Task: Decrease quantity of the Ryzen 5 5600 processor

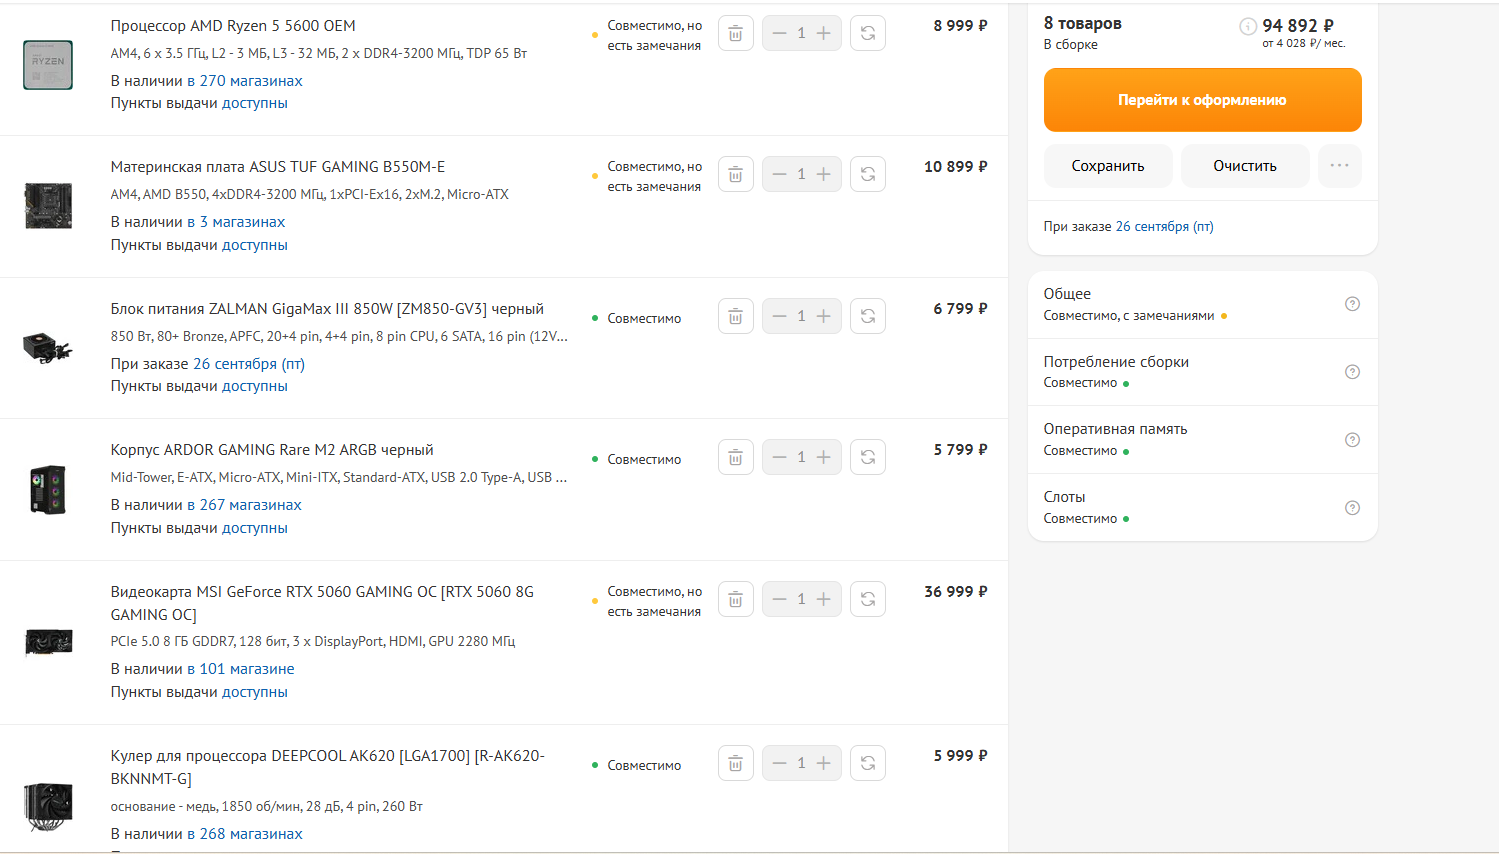Action: 779,33
